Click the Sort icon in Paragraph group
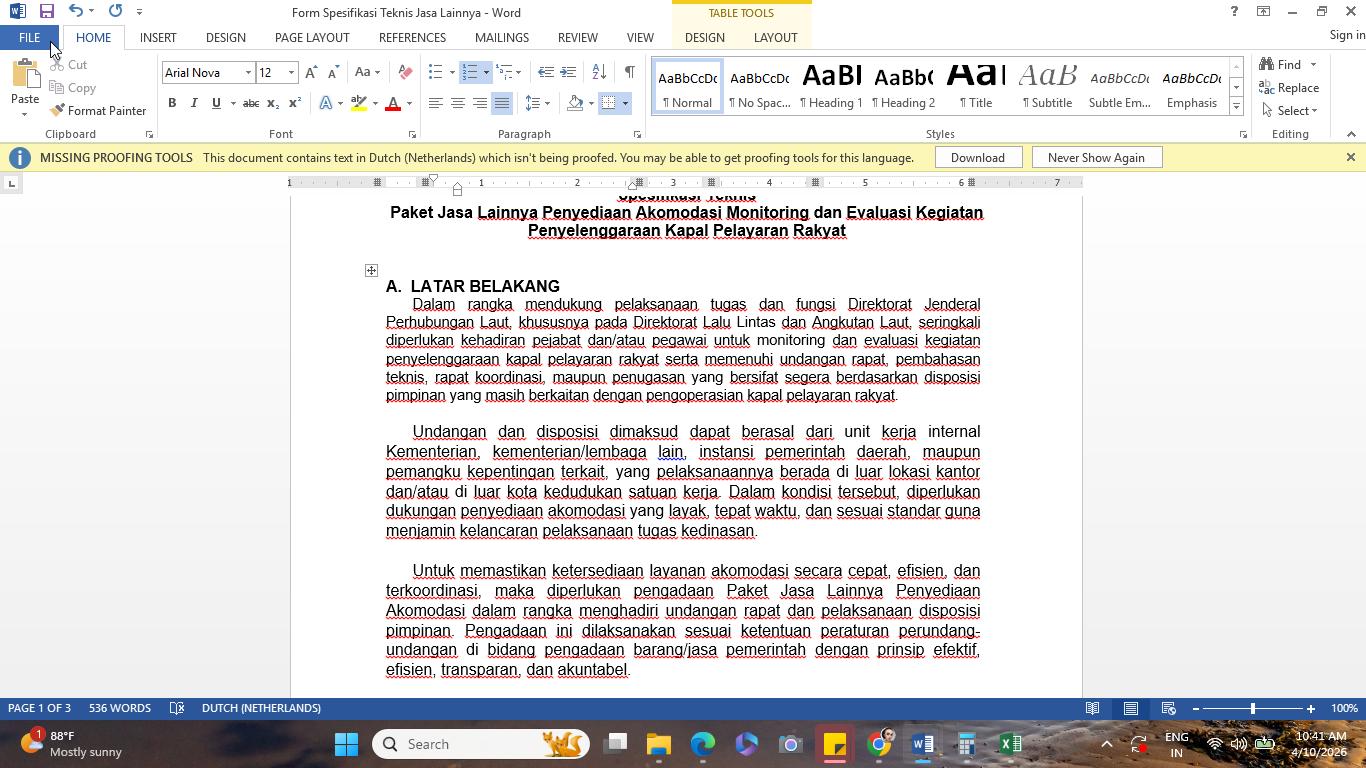Screen dimensions: 1366x768 (x=599, y=72)
